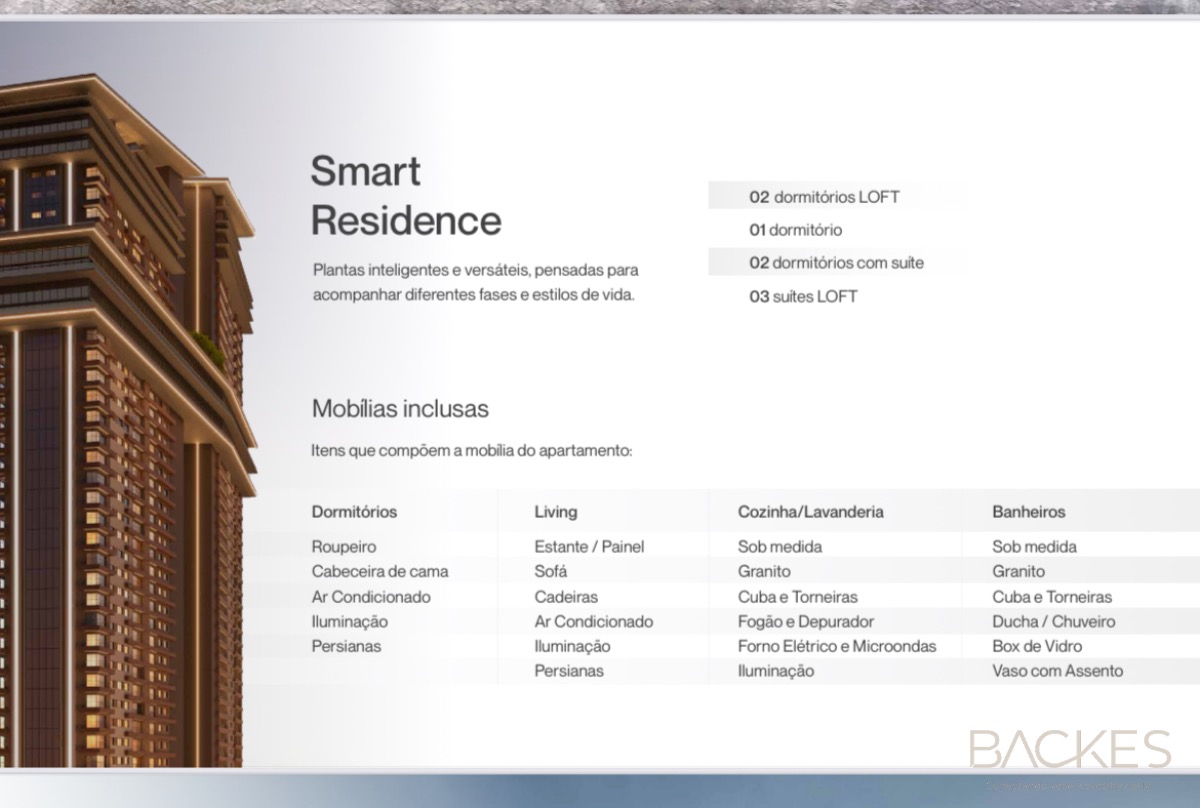
Task: Click the Mobílias inclusas heading
Action: point(400,409)
